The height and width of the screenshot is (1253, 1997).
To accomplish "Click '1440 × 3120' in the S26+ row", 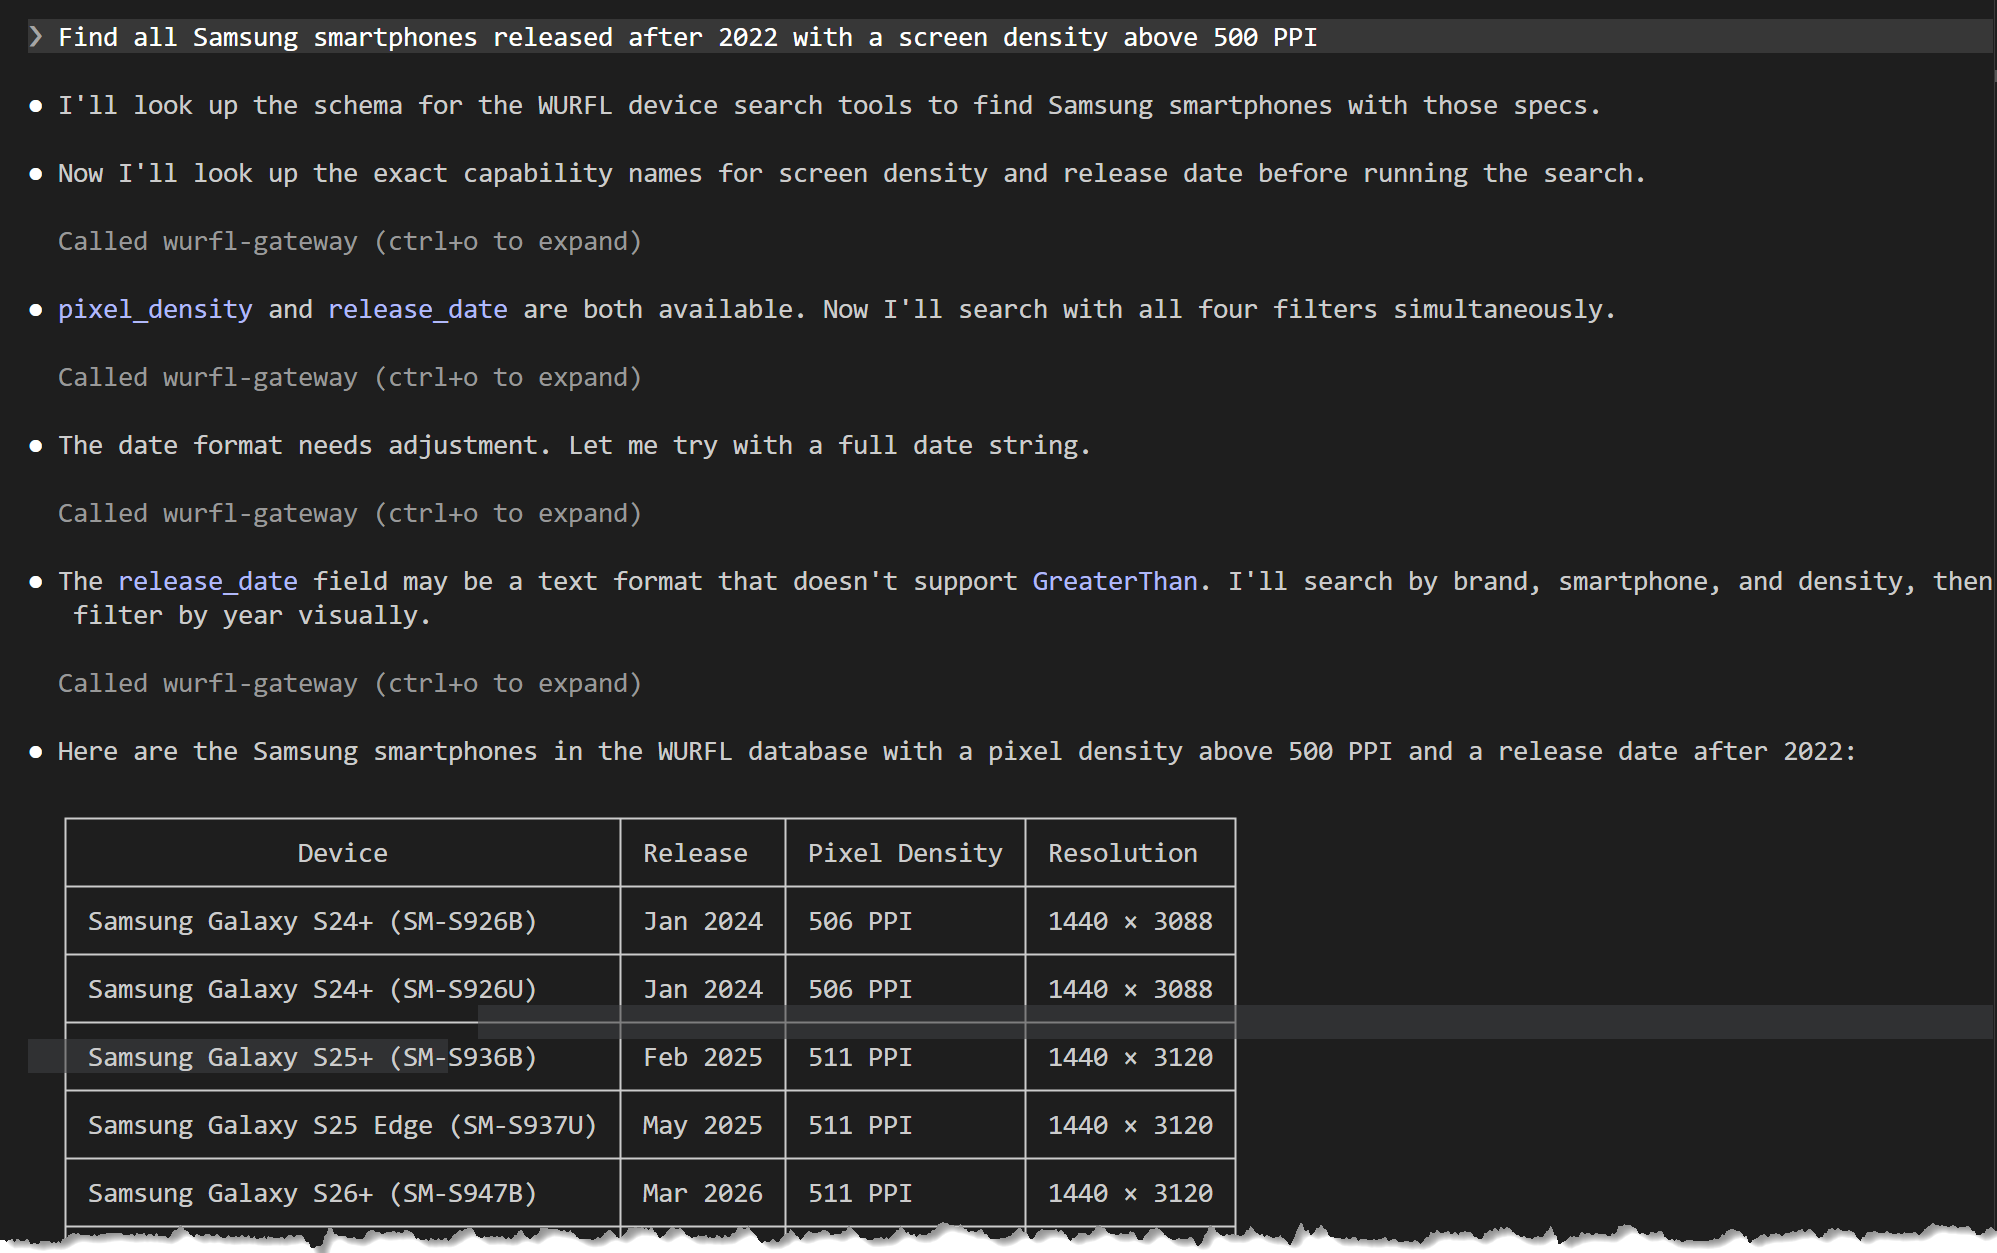I will coord(1130,1193).
